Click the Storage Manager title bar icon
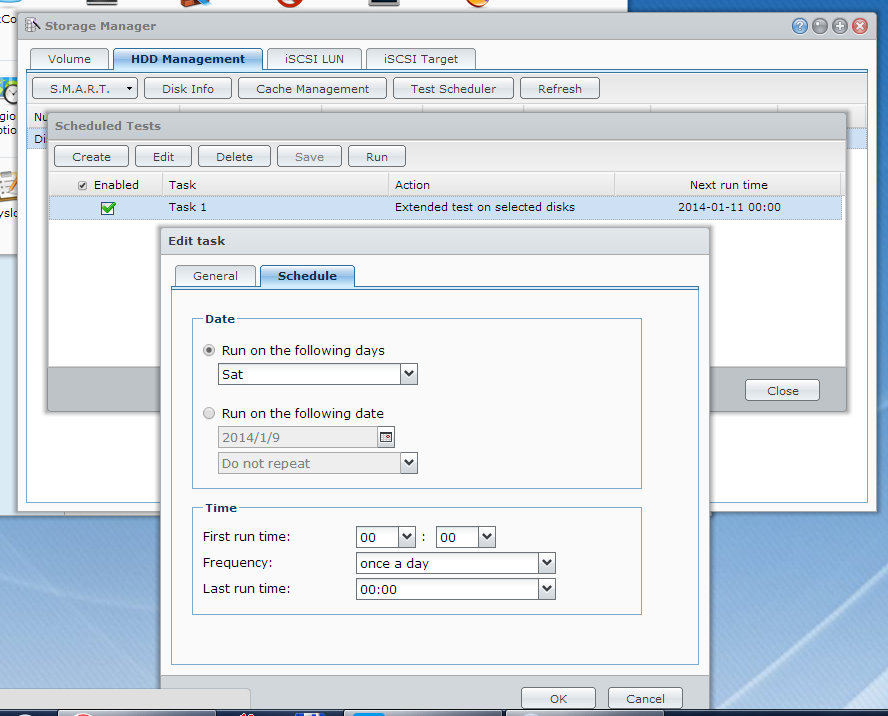This screenshot has width=888, height=716. (x=33, y=26)
